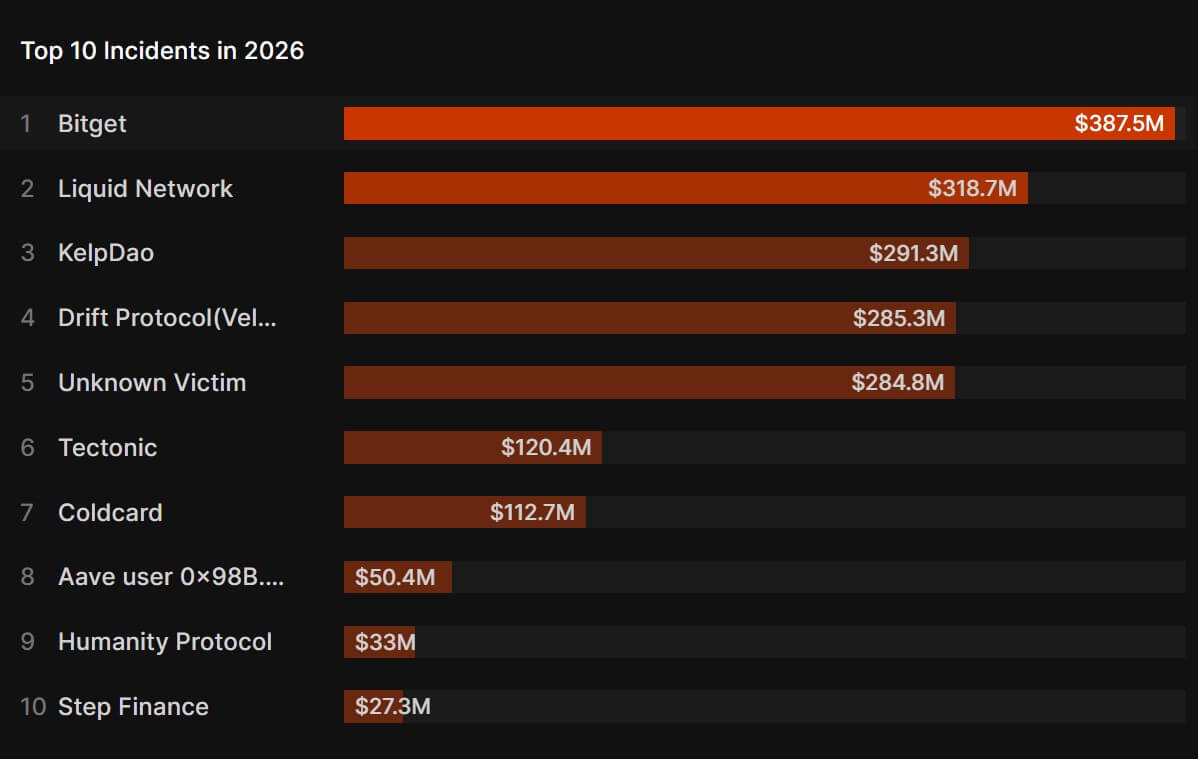The image size is (1198, 759).
Task: Select the Liquid Network incident name
Action: click(x=145, y=188)
